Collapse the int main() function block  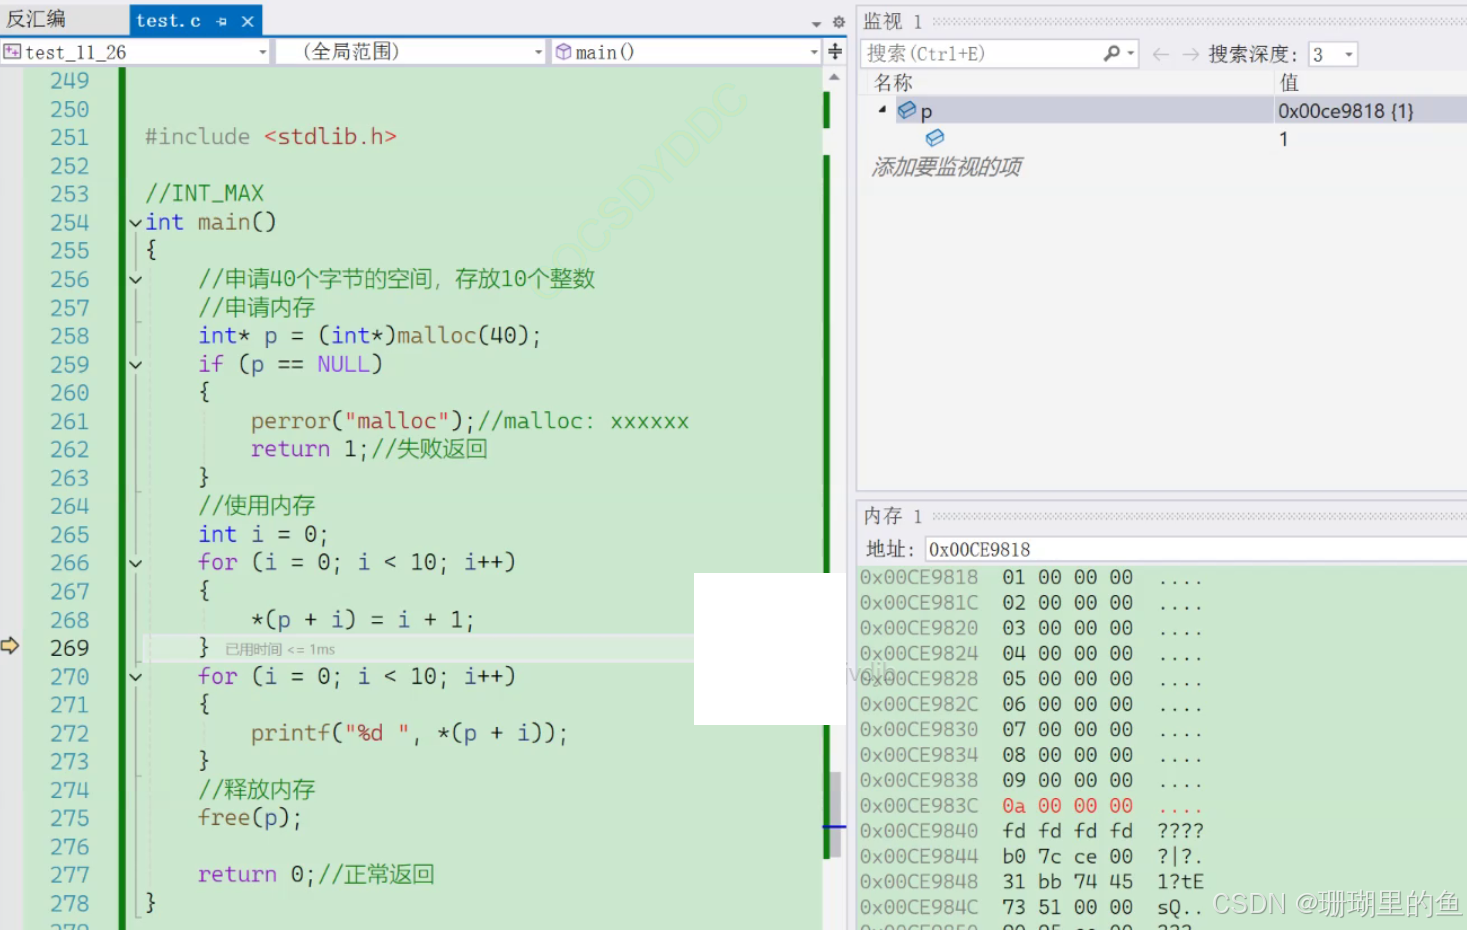click(135, 223)
